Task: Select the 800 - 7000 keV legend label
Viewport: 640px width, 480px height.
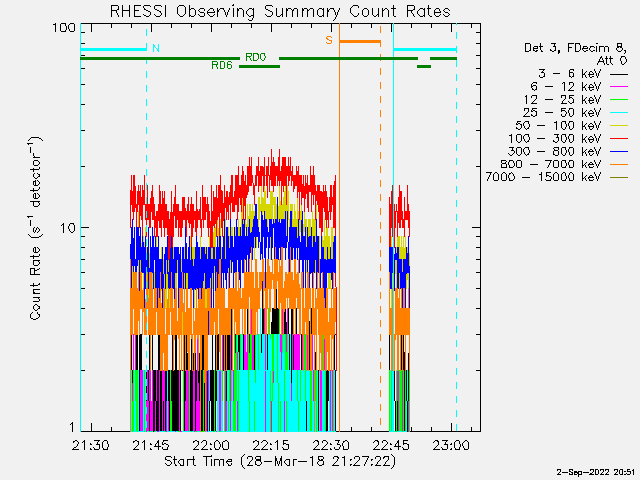Action: pos(551,164)
